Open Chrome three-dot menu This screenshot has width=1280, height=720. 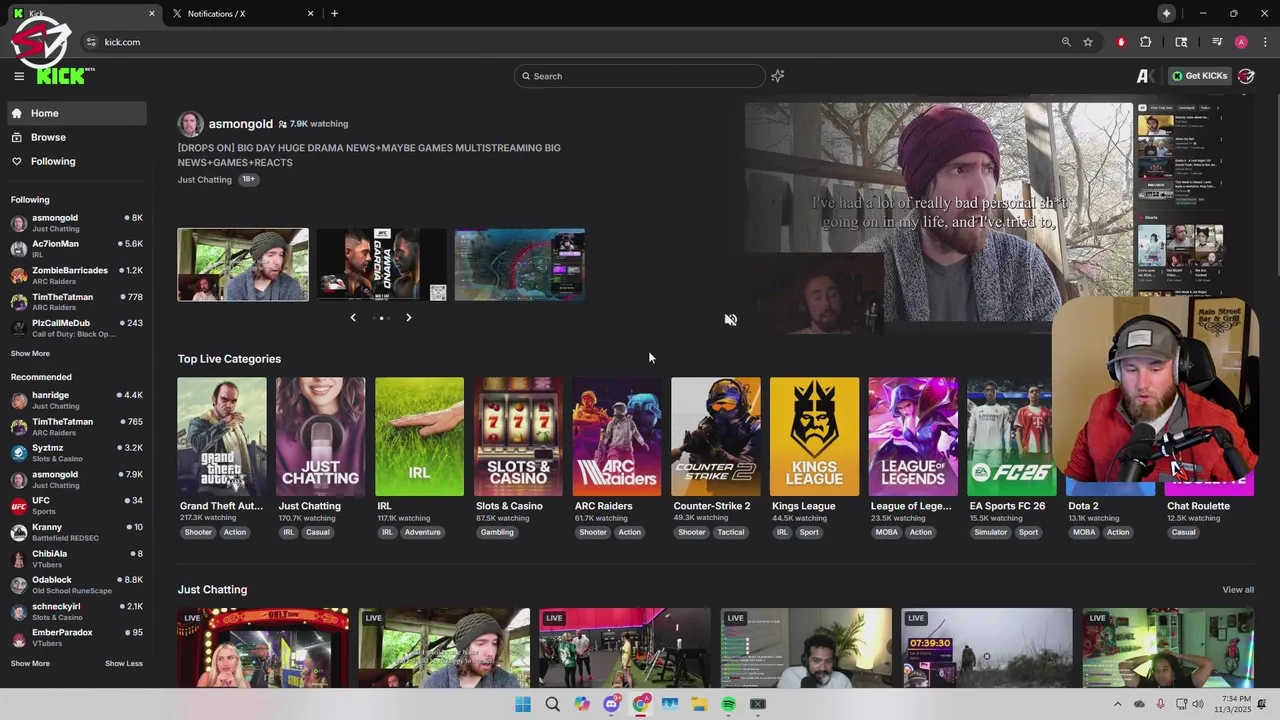[x=1265, y=42]
